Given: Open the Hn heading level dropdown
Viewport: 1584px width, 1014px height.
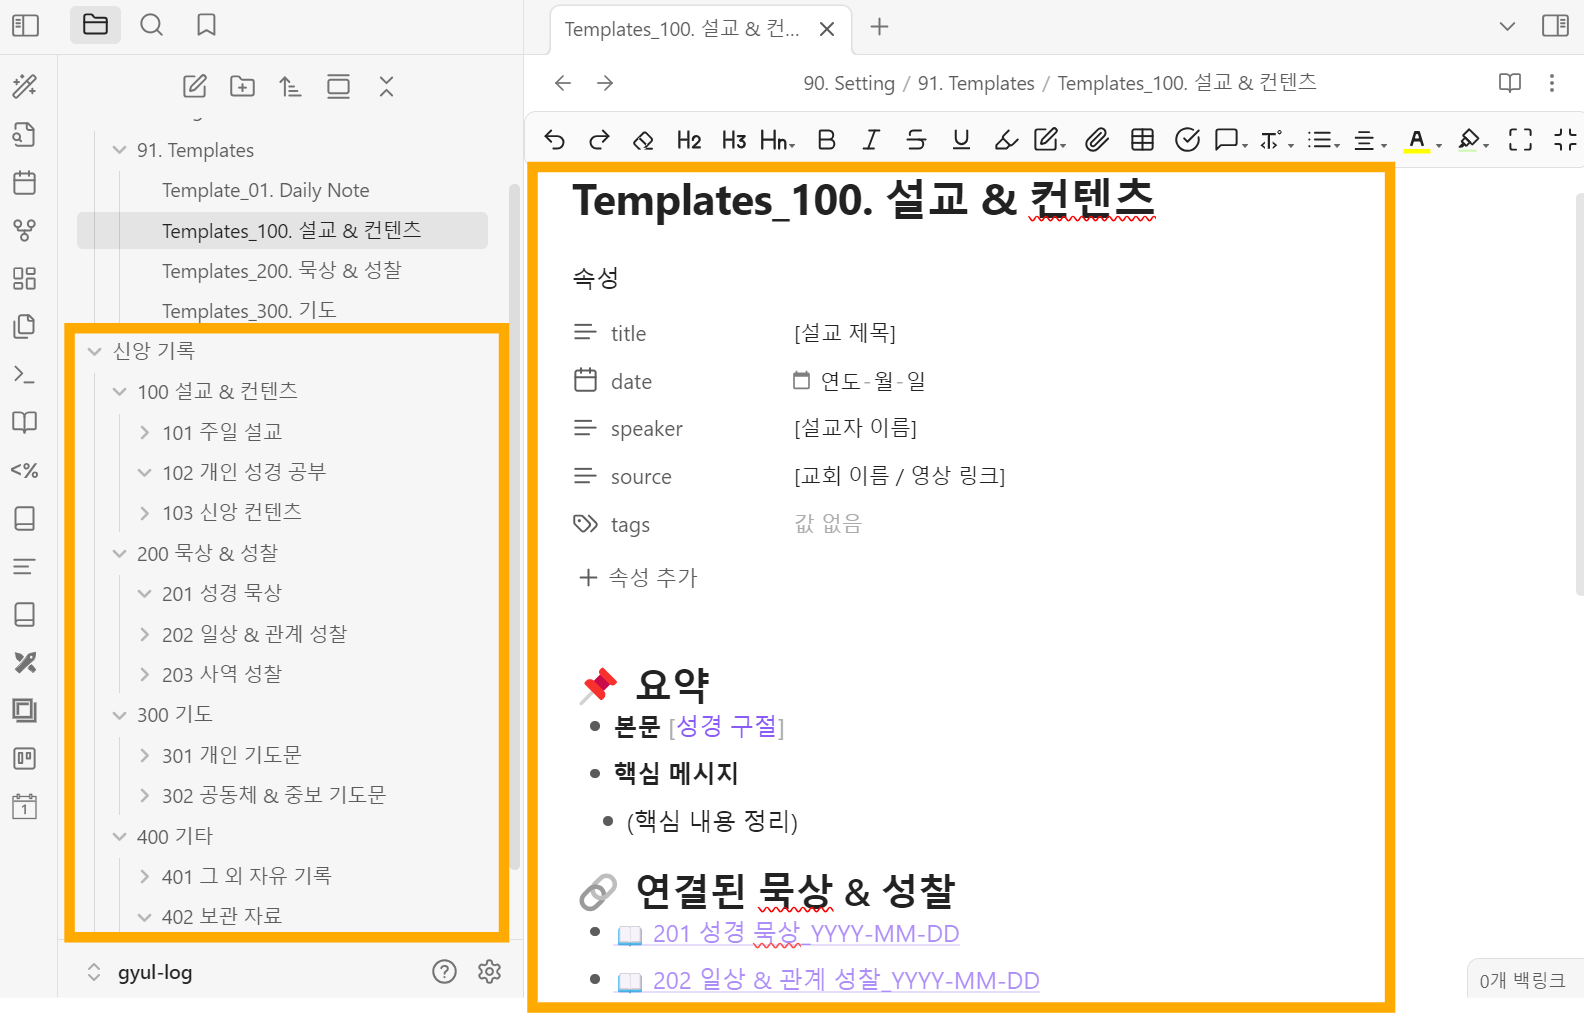Looking at the screenshot, I should [x=777, y=140].
